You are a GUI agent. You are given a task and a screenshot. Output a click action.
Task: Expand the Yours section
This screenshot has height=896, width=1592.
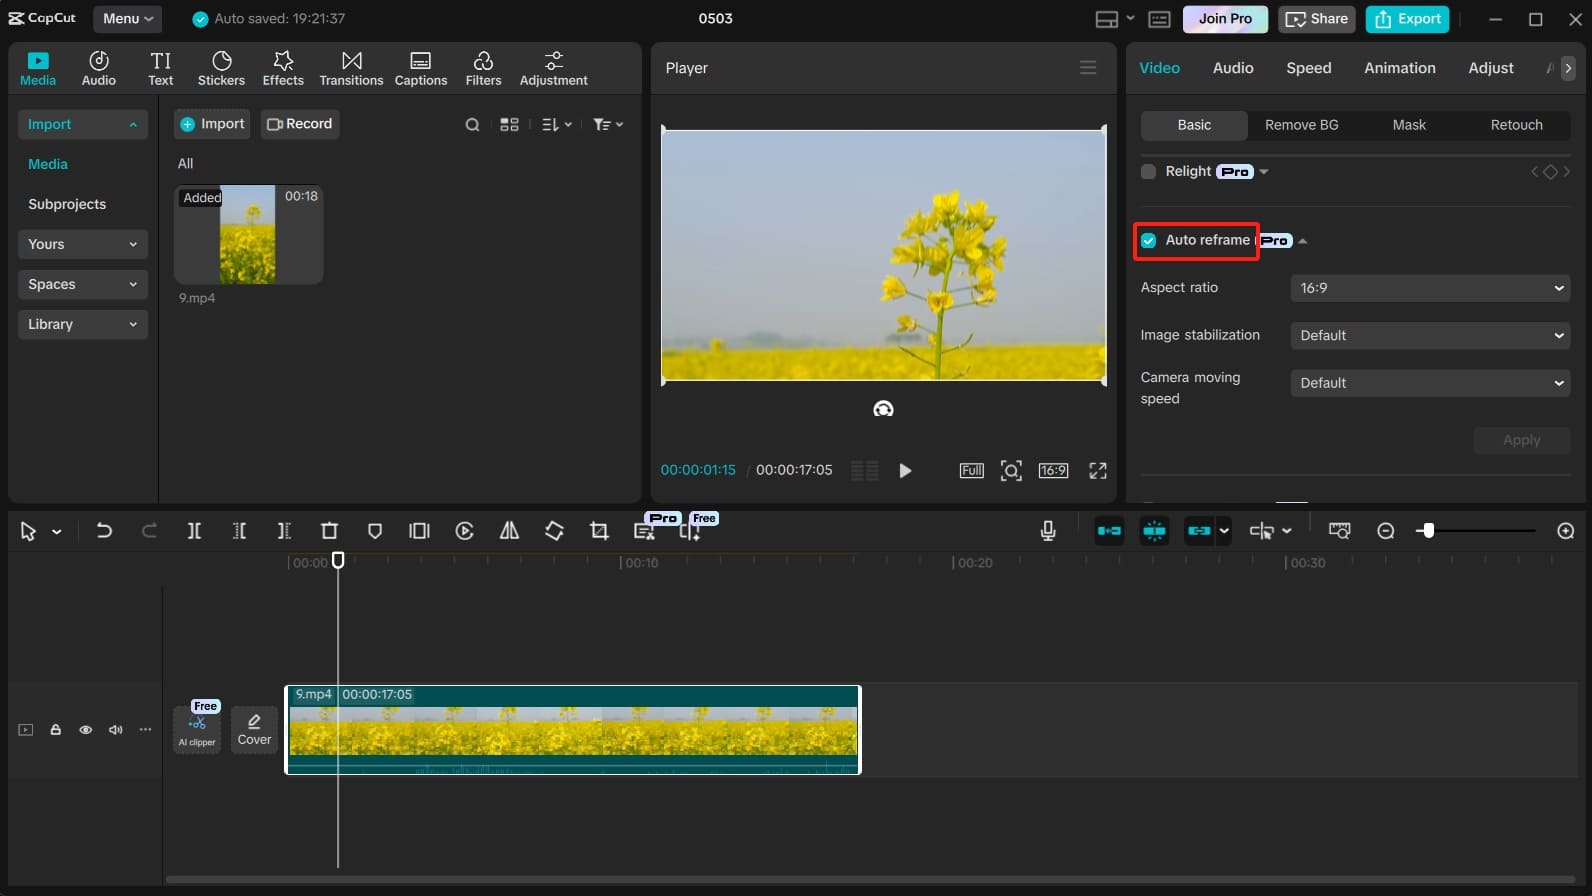pos(83,244)
